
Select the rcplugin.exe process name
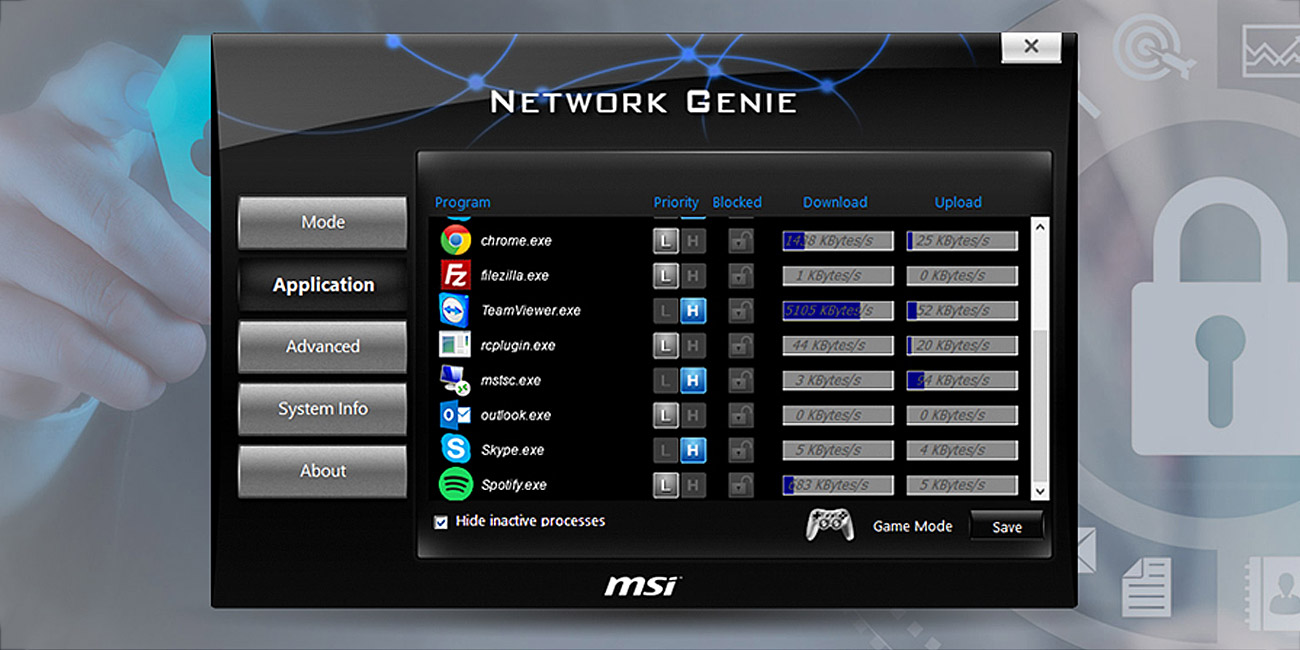click(518, 346)
